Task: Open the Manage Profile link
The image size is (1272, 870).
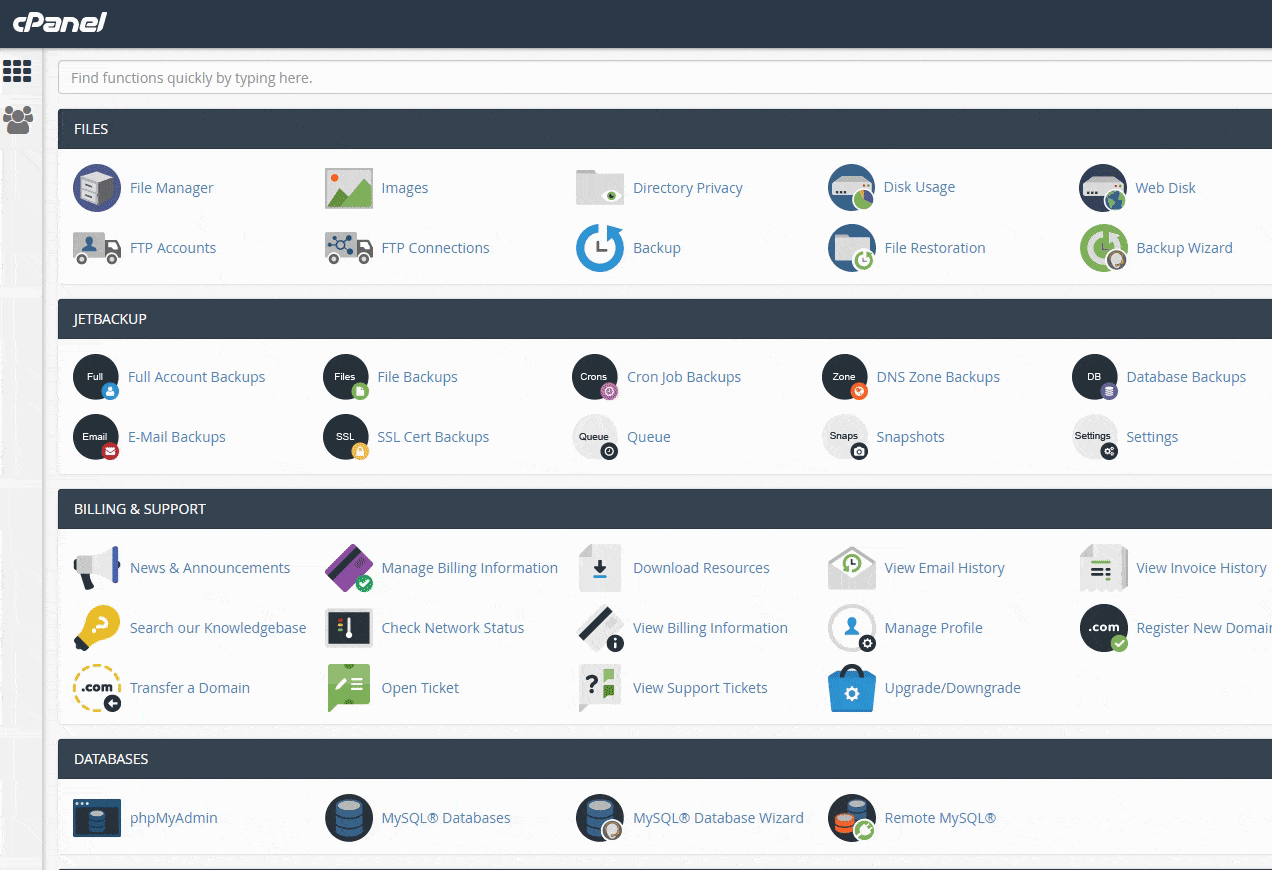Action: pos(933,628)
